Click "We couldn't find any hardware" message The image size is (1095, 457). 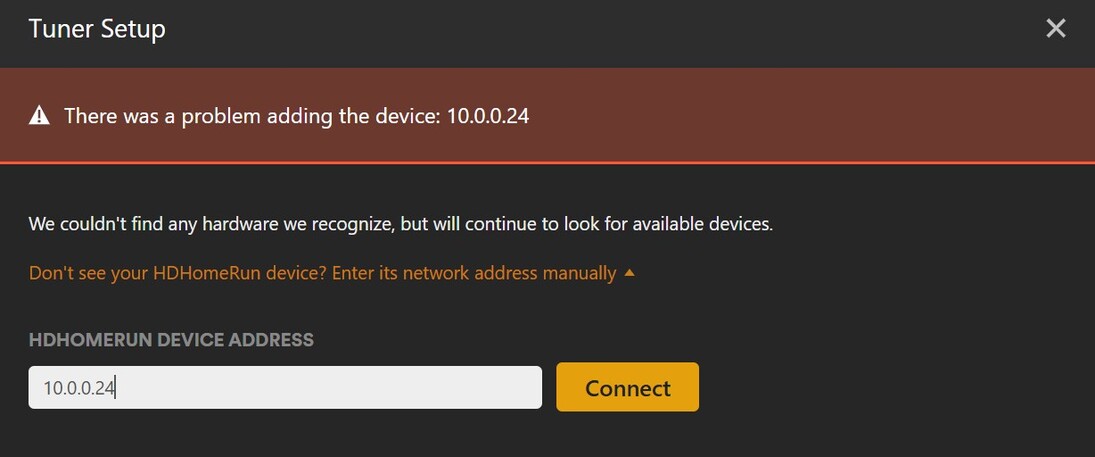pos(210,223)
